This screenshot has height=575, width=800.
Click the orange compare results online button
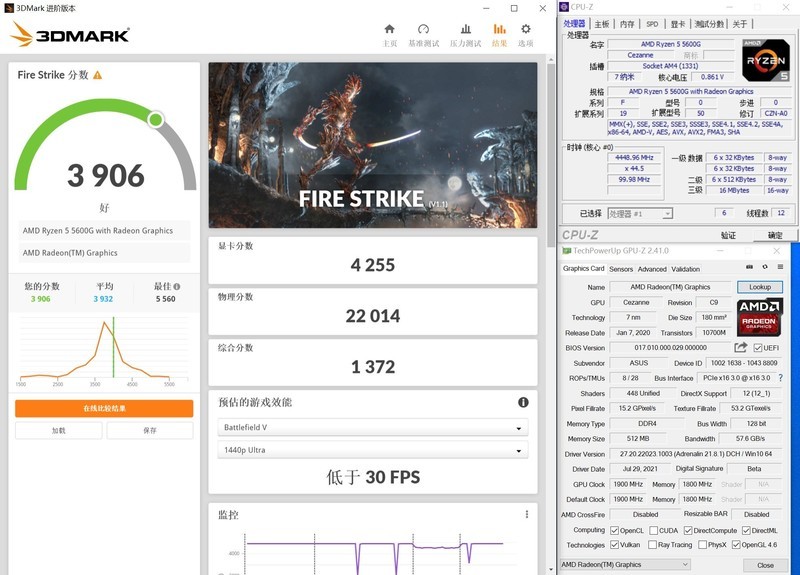coord(104,409)
